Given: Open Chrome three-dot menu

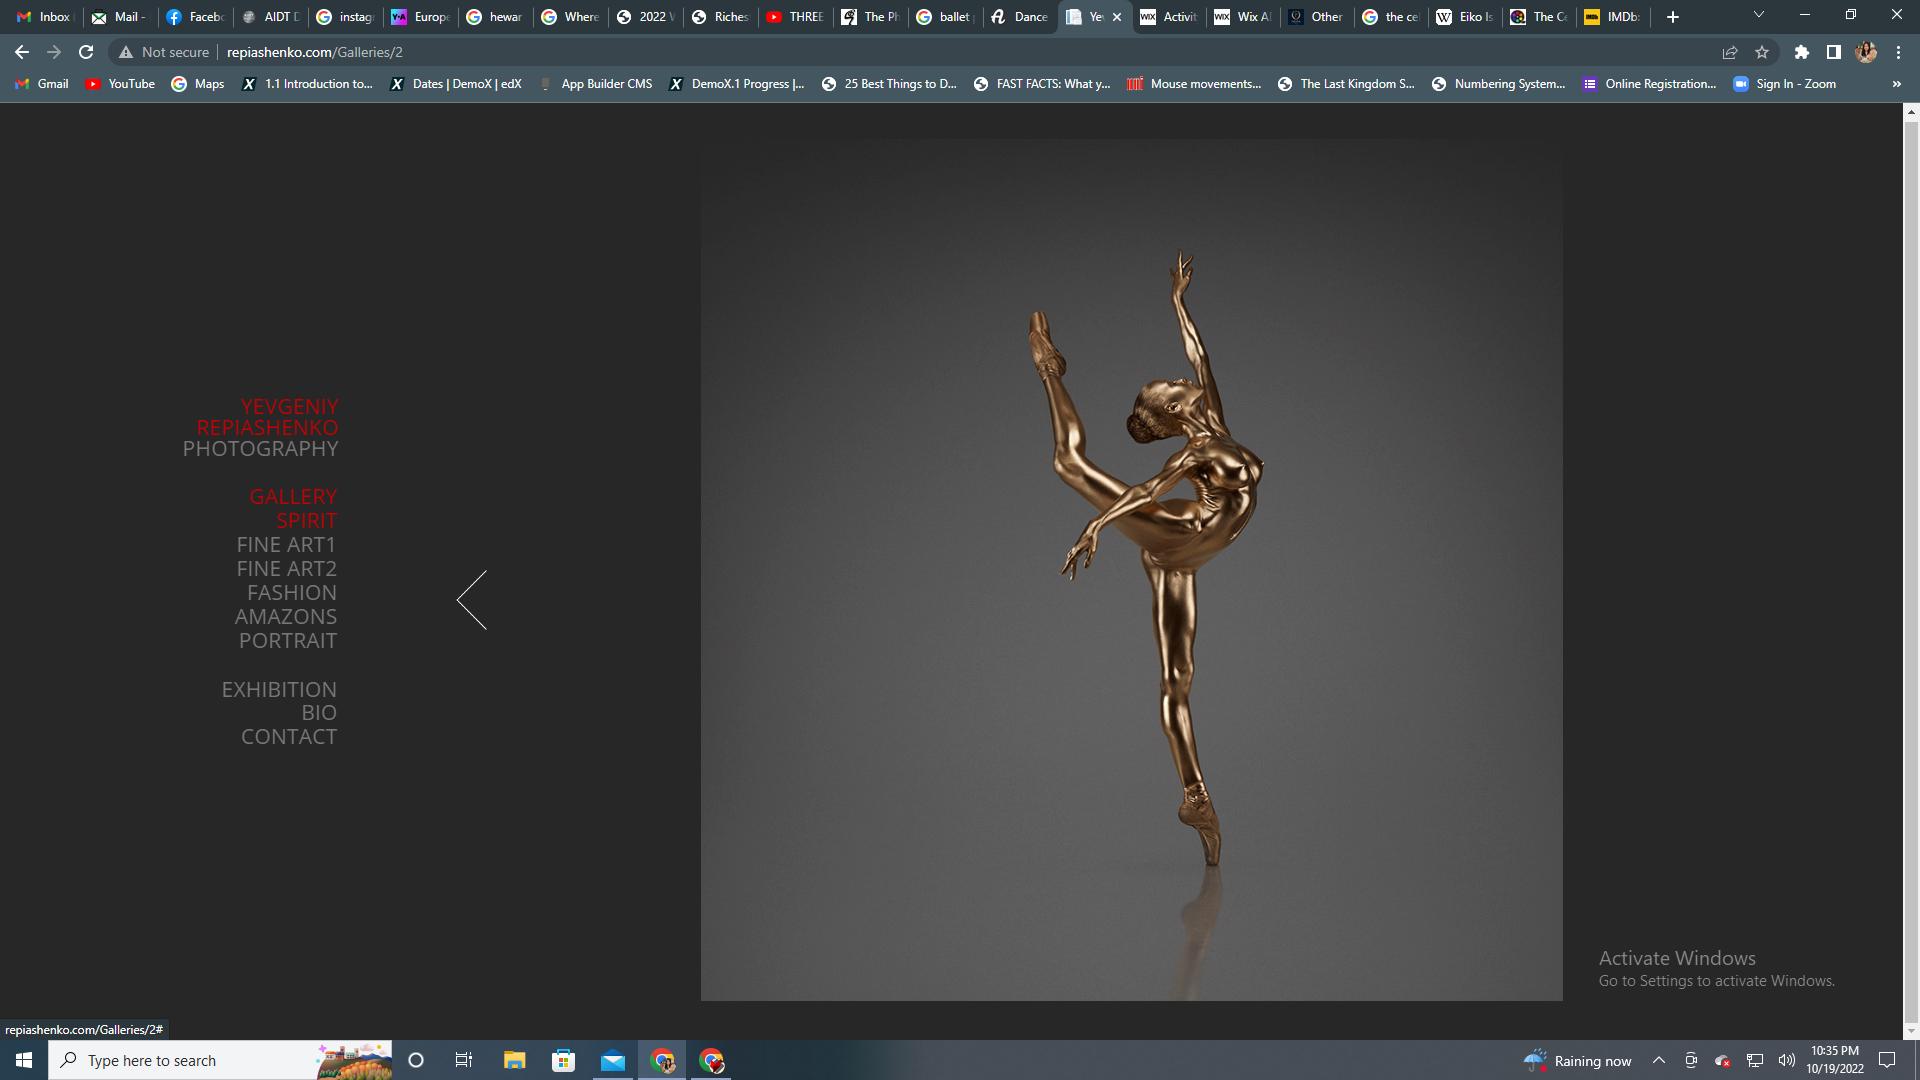Looking at the screenshot, I should click(x=1898, y=52).
